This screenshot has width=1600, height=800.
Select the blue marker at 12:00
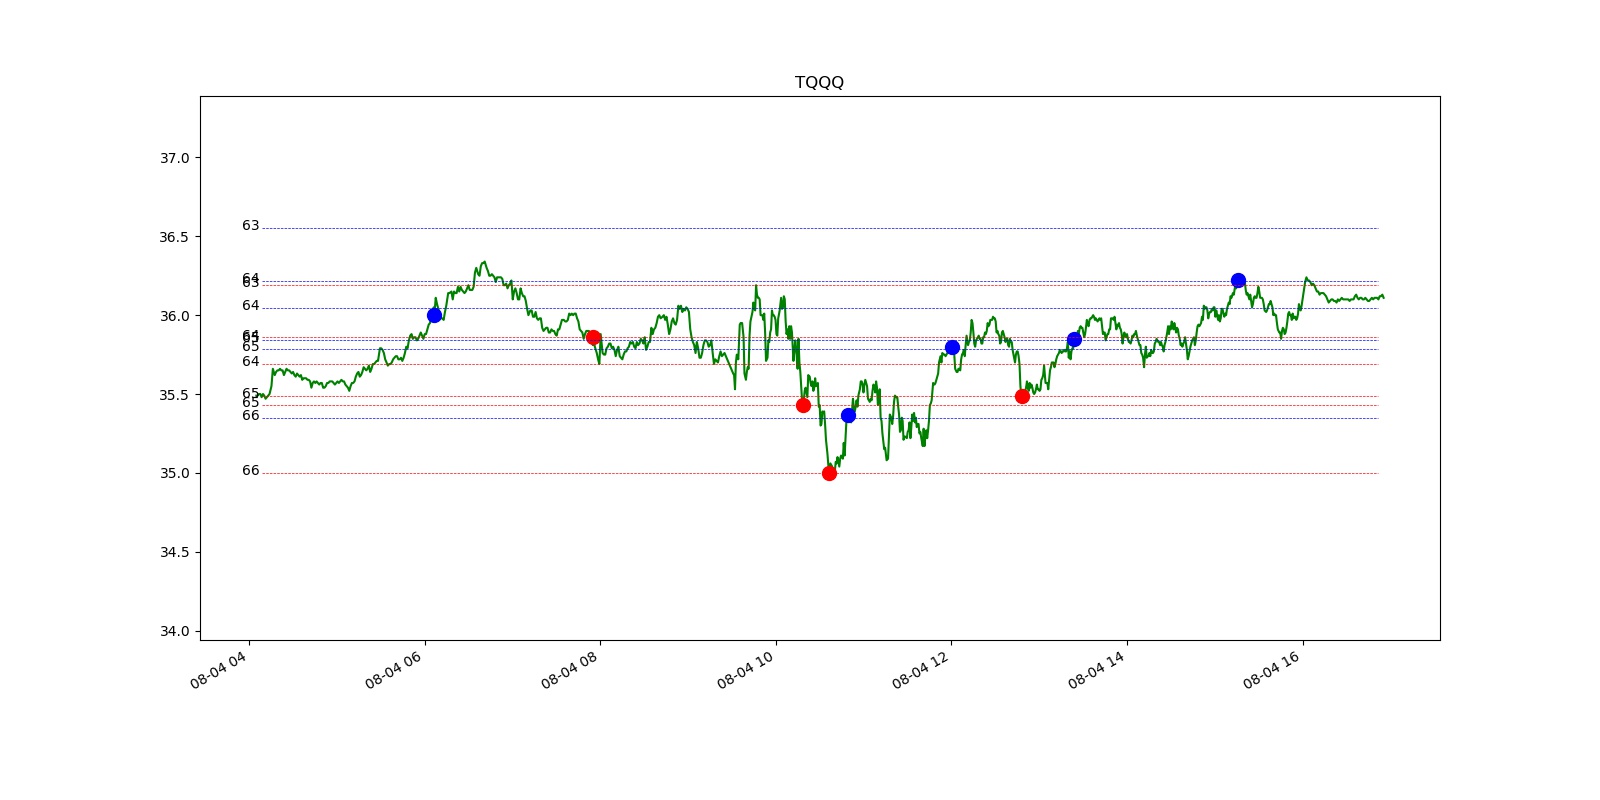tap(952, 347)
